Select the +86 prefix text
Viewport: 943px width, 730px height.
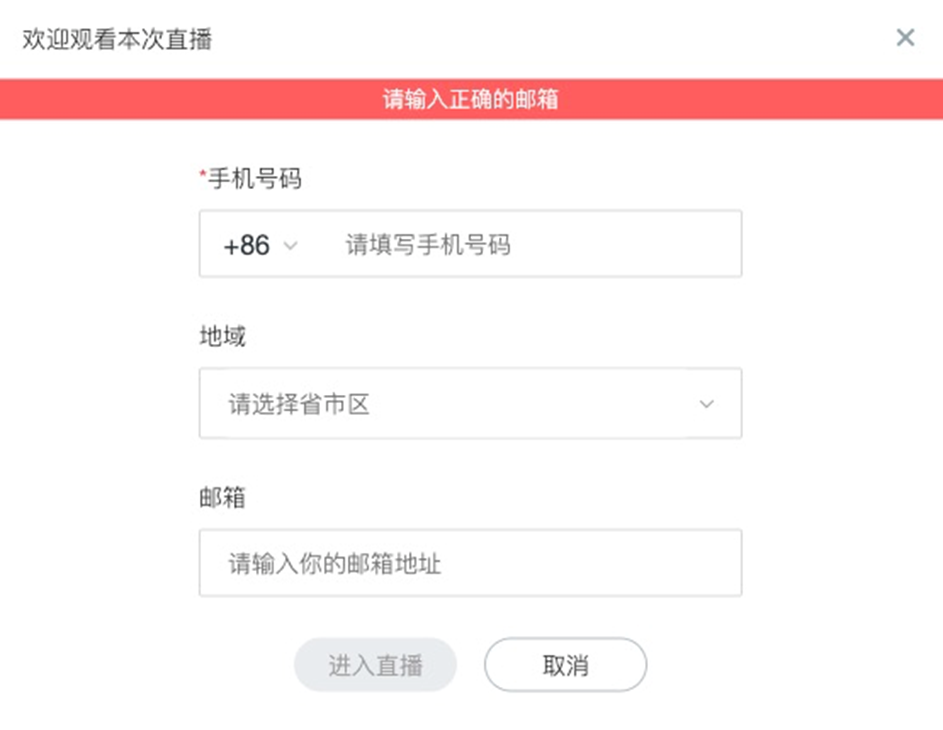(x=246, y=245)
